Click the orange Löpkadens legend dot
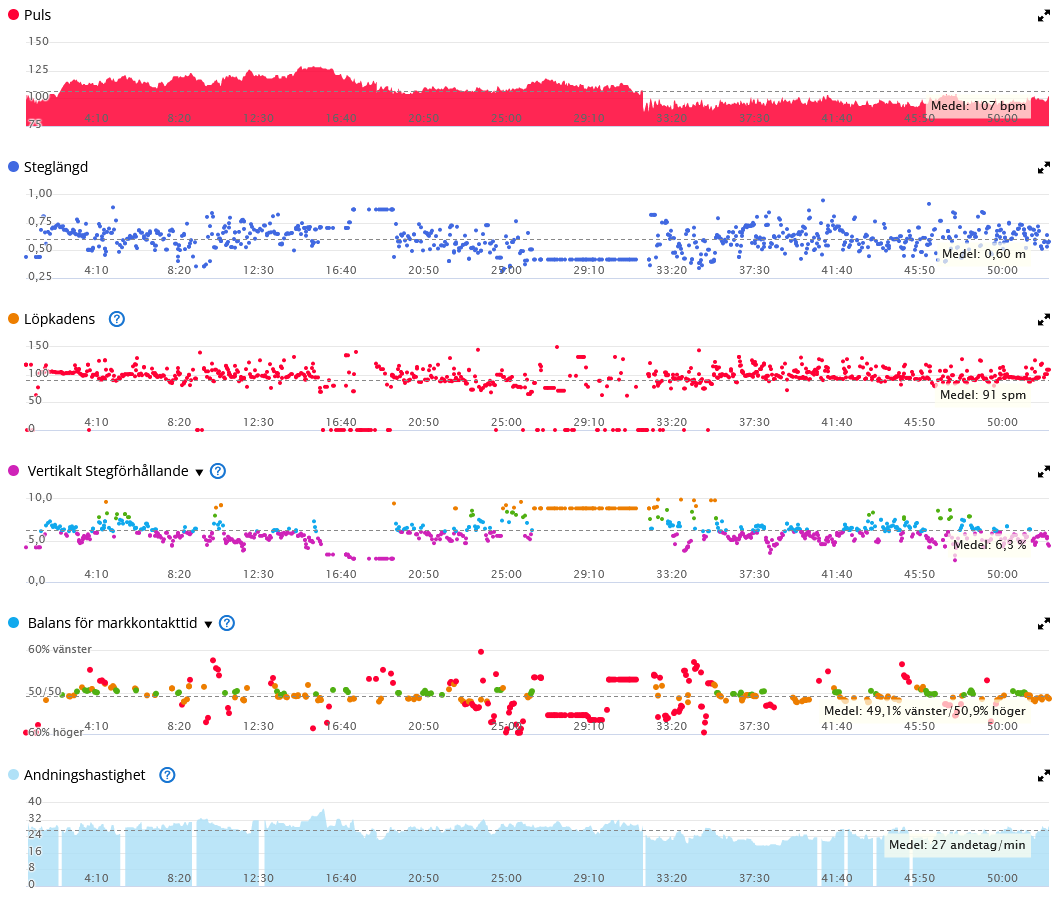The width and height of the screenshot is (1063, 902). point(13,319)
